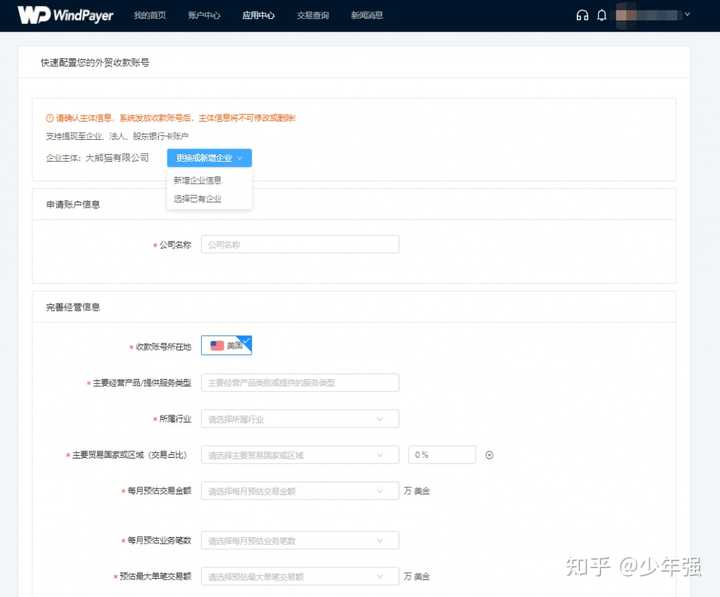
Task: Open notifications bell icon
Action: pos(602,15)
